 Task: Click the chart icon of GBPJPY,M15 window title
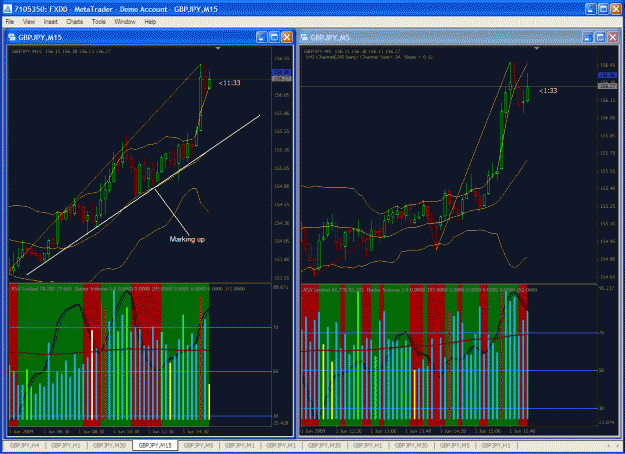[12, 37]
